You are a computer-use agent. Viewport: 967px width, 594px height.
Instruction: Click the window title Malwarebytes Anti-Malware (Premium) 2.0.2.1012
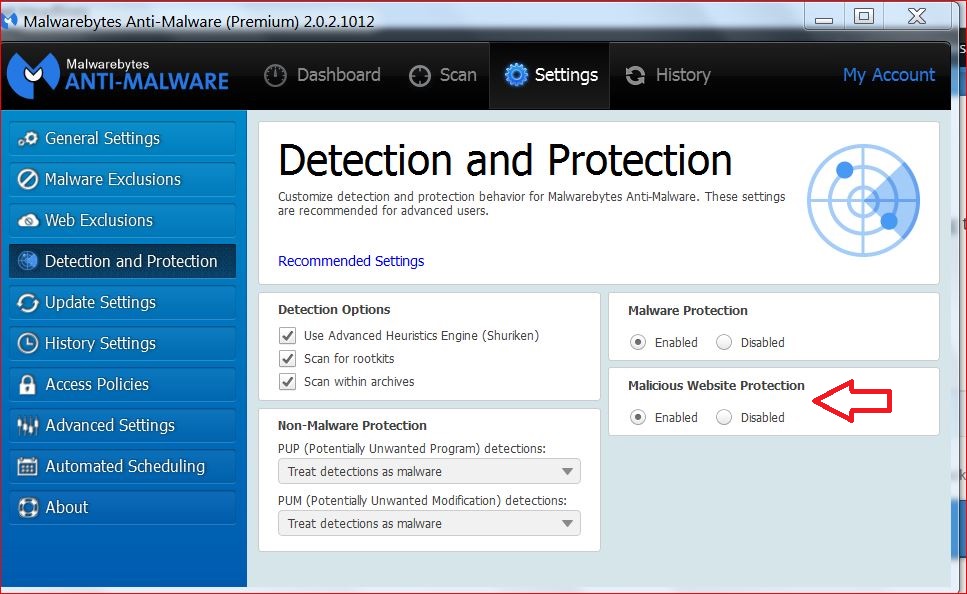[199, 21]
